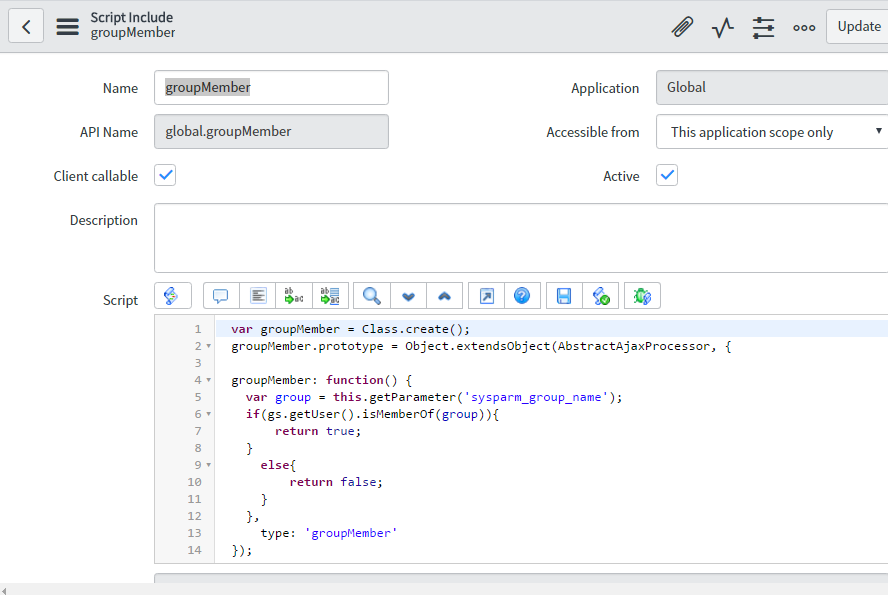Click the 'return false;' code line
Viewport: 888px width, 595px height.
coord(336,482)
